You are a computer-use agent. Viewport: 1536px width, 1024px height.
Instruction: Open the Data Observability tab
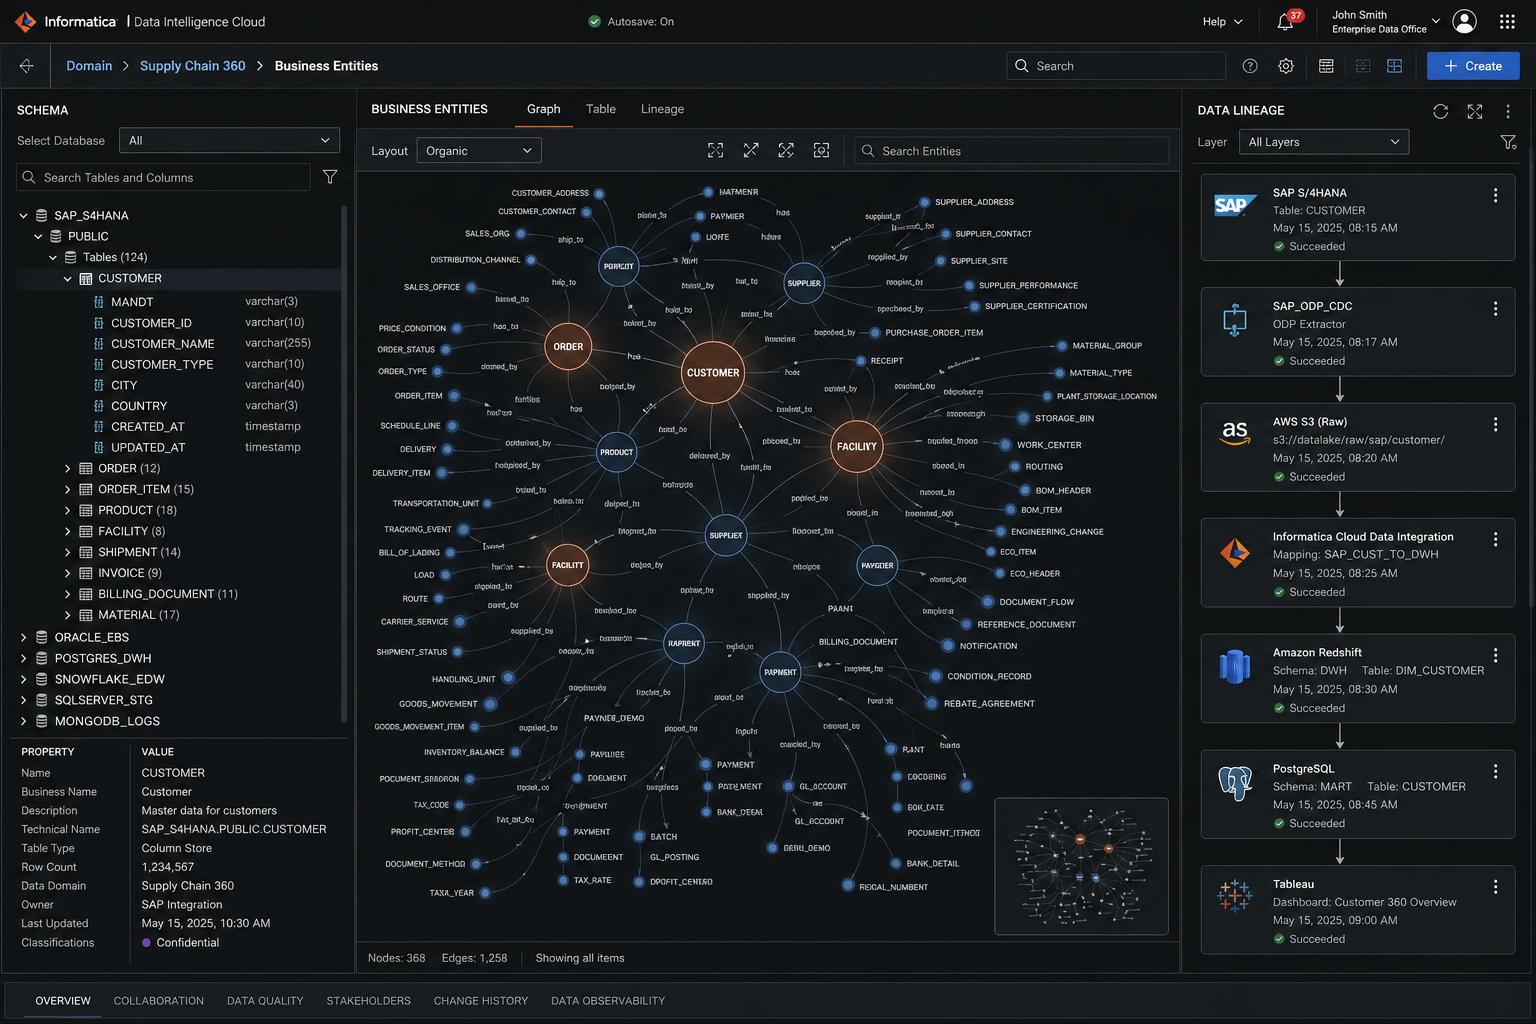point(608,1001)
